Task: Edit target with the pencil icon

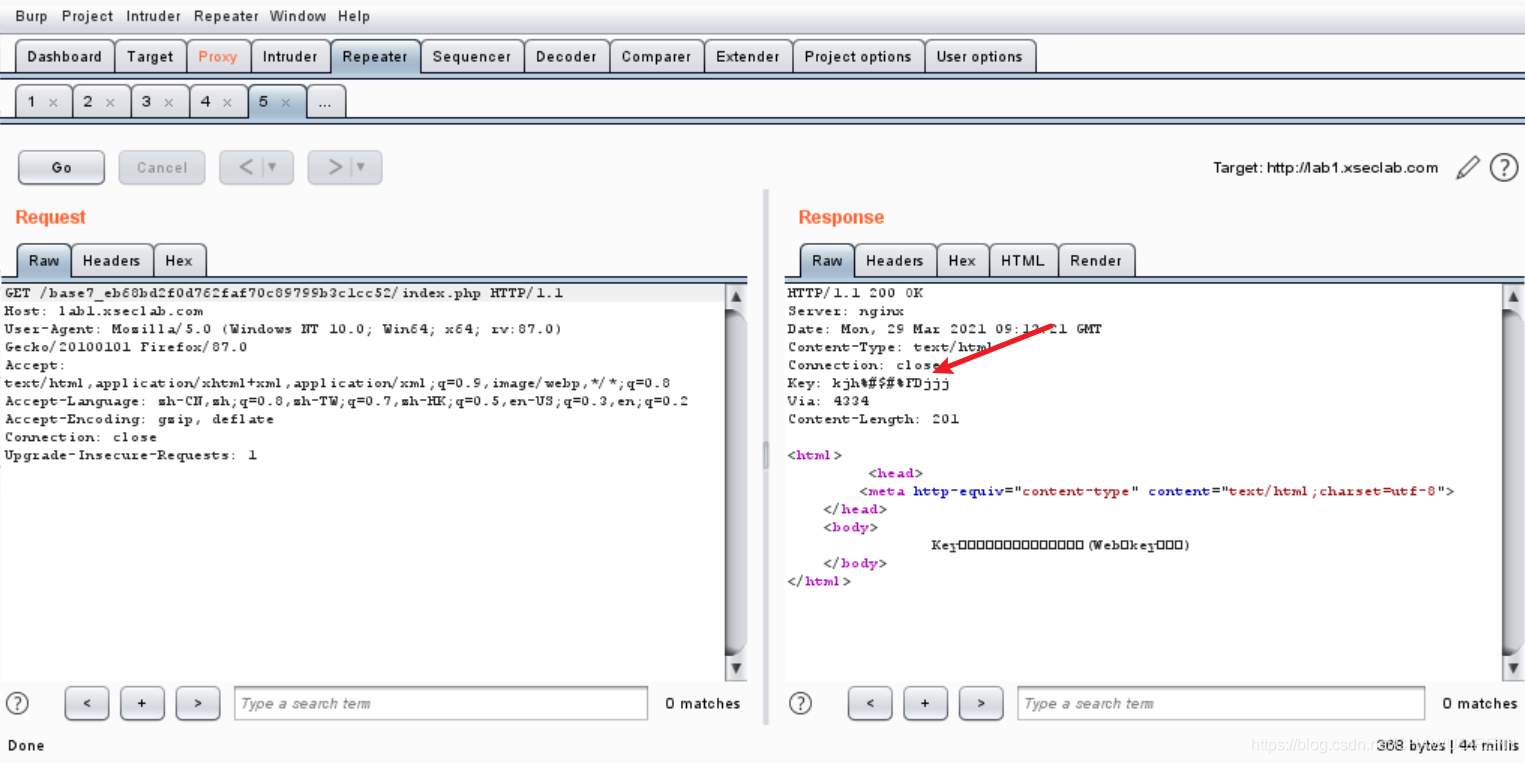Action: (1467, 168)
